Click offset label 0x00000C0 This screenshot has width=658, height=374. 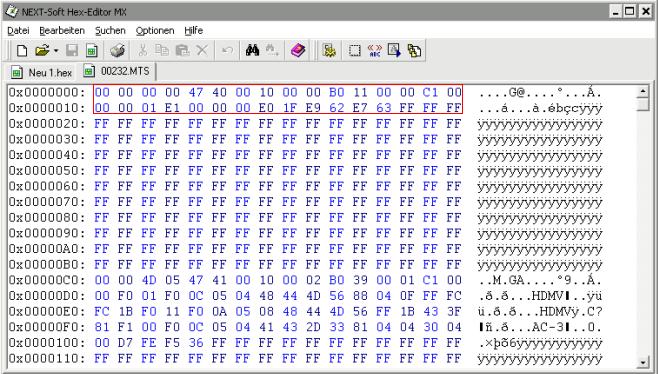click(47, 280)
